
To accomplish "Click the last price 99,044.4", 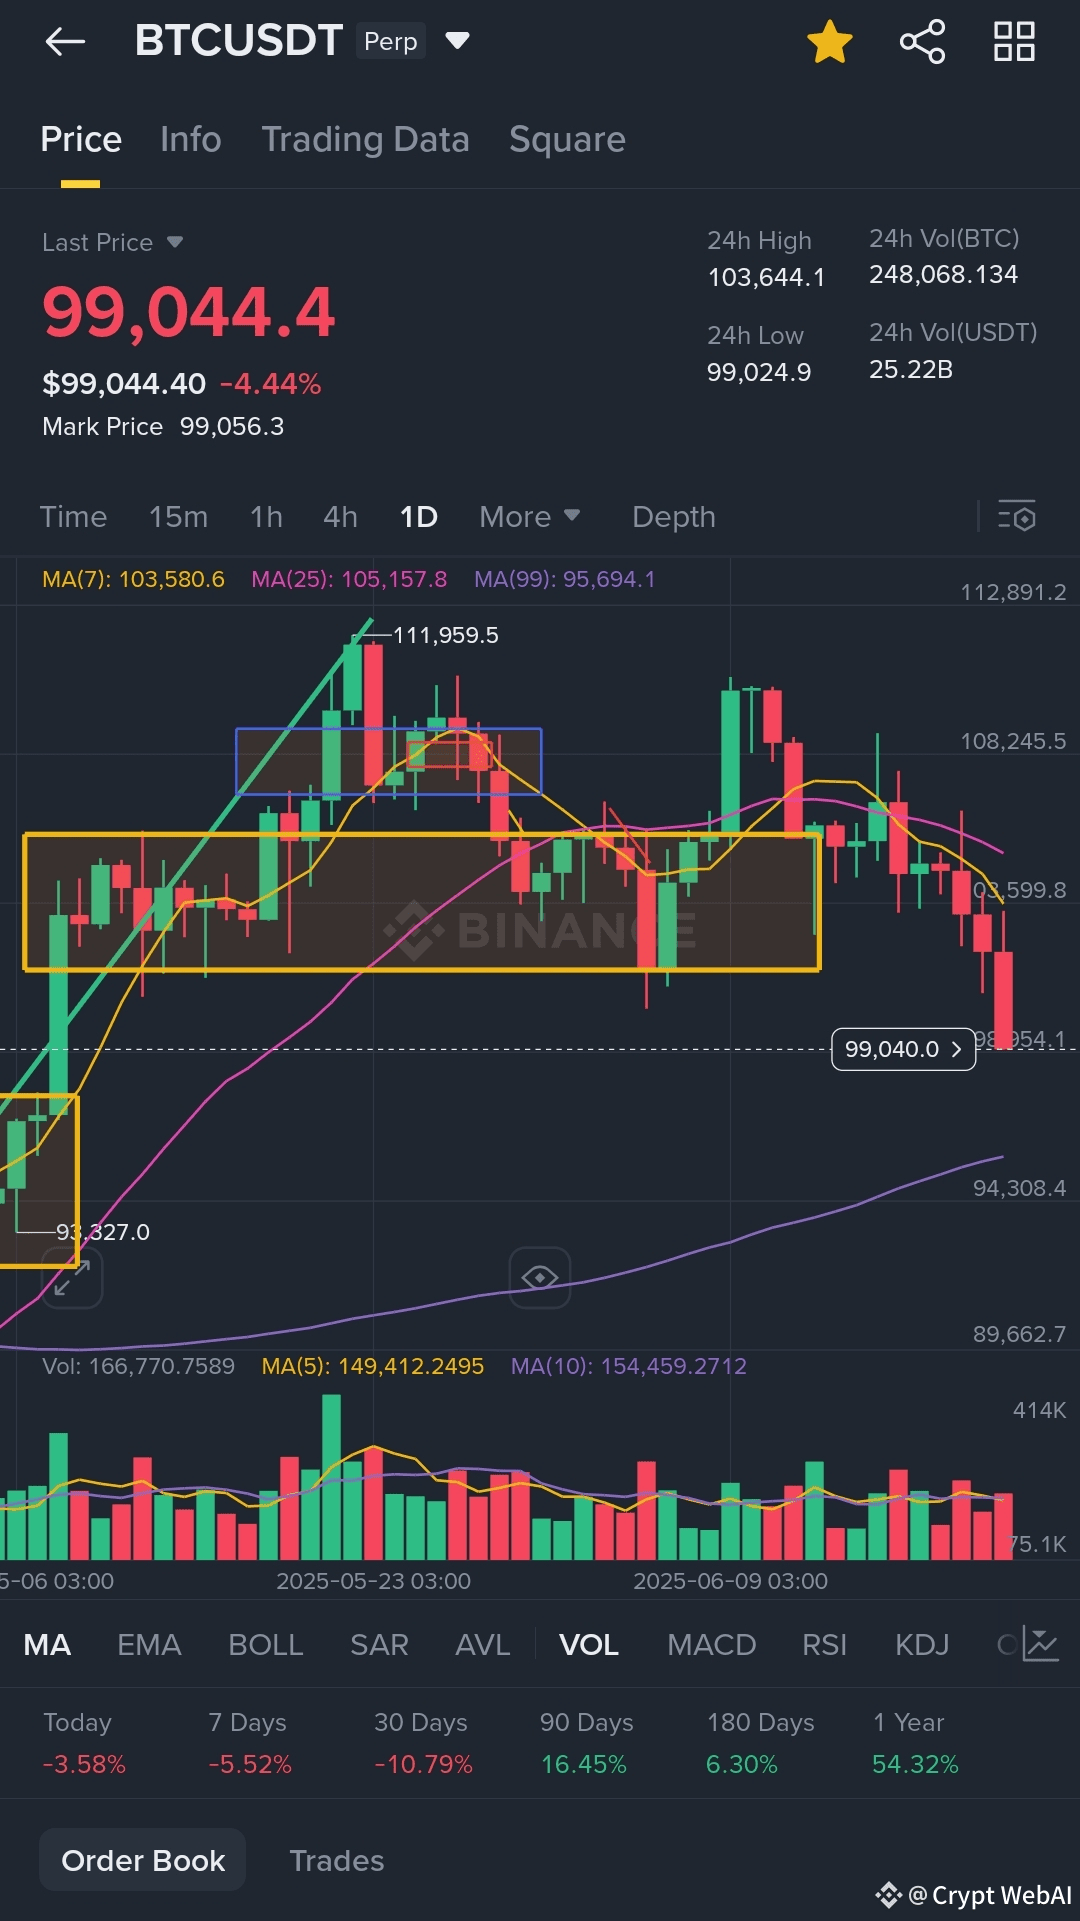I will [x=189, y=312].
